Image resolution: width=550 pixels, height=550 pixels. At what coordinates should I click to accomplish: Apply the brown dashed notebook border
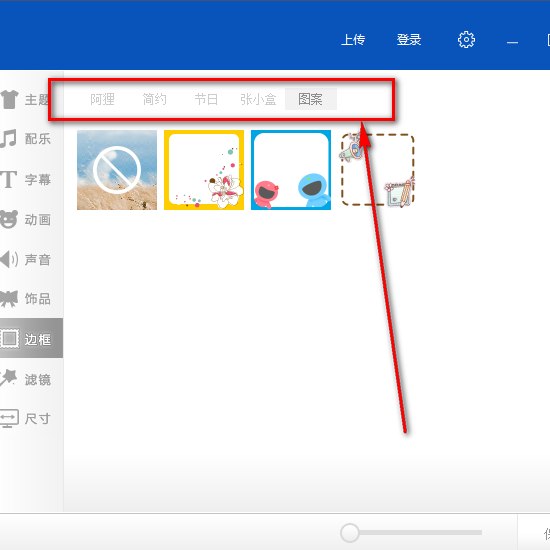(378, 170)
